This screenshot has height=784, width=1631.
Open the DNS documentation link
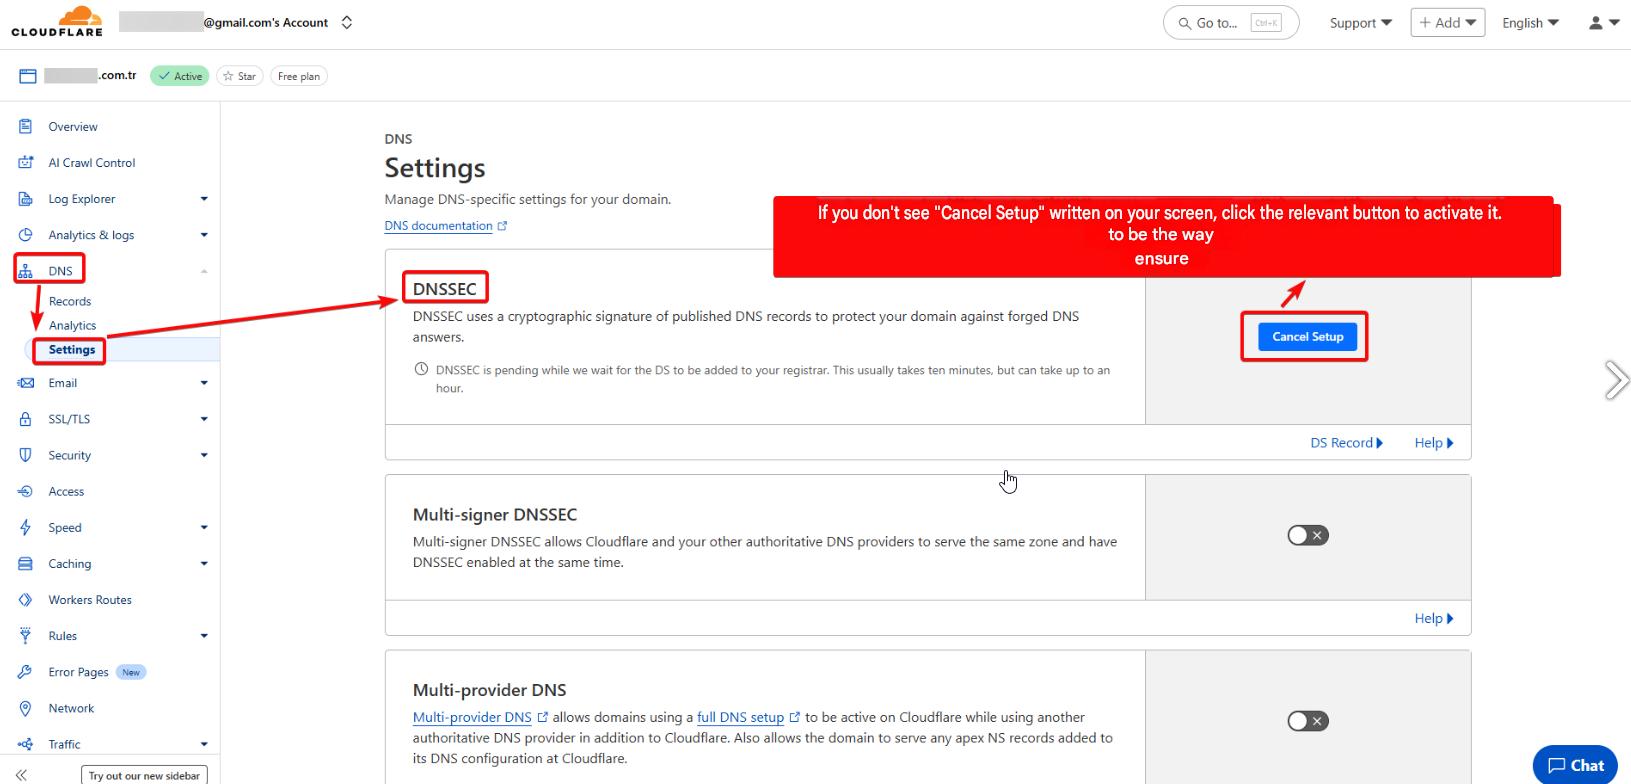pos(446,226)
